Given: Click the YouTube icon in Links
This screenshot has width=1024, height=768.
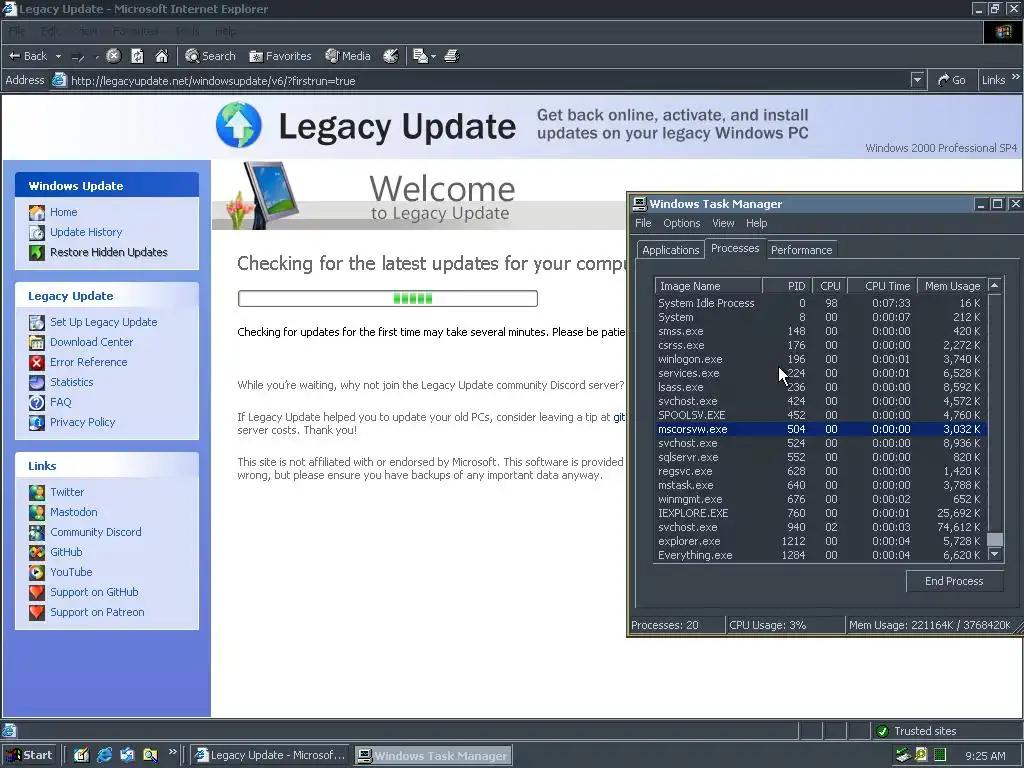Looking at the screenshot, I should pos(37,573).
